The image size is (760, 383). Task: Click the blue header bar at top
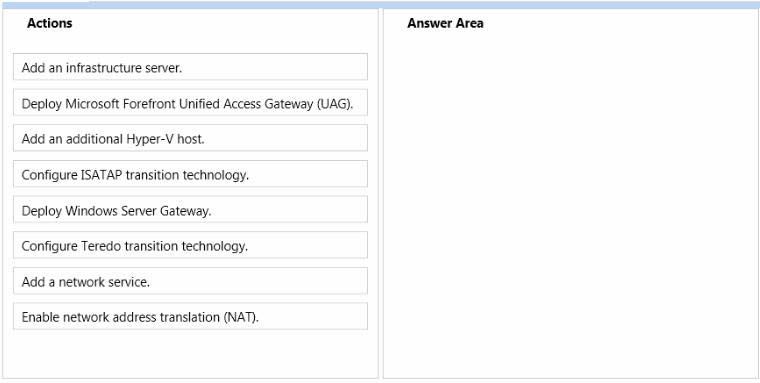[x=380, y=5]
